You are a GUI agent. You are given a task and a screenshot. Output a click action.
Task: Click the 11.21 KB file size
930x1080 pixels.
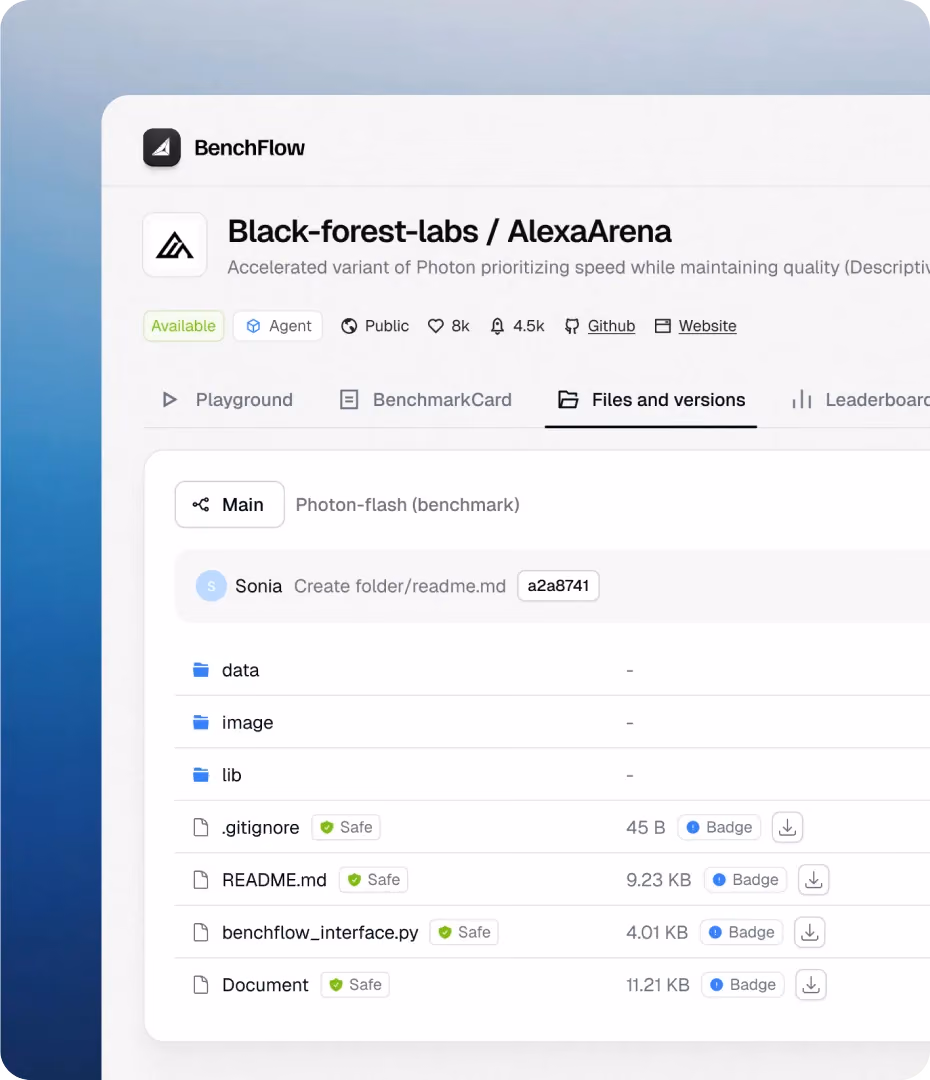pos(658,985)
